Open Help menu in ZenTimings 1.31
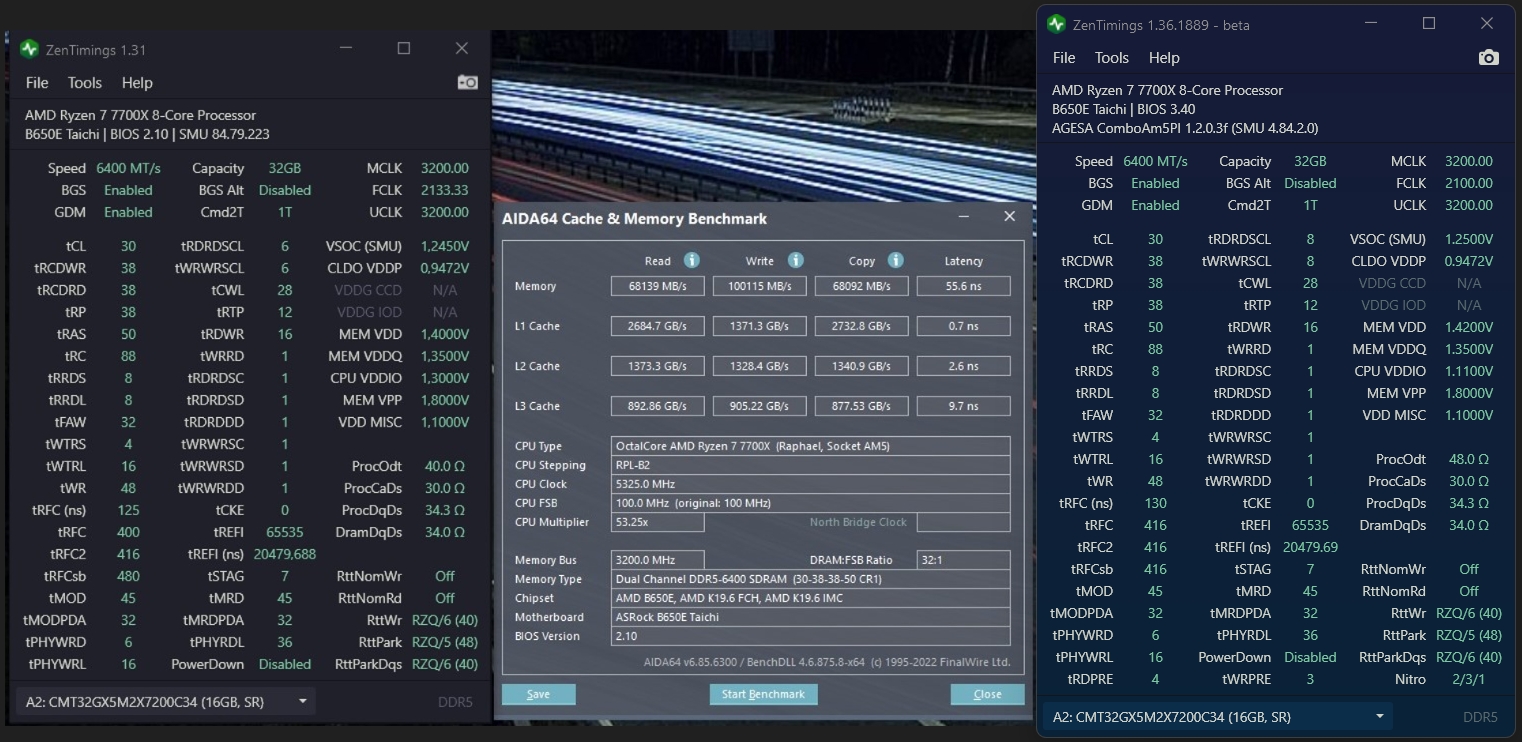This screenshot has width=1522, height=742. 137,83
